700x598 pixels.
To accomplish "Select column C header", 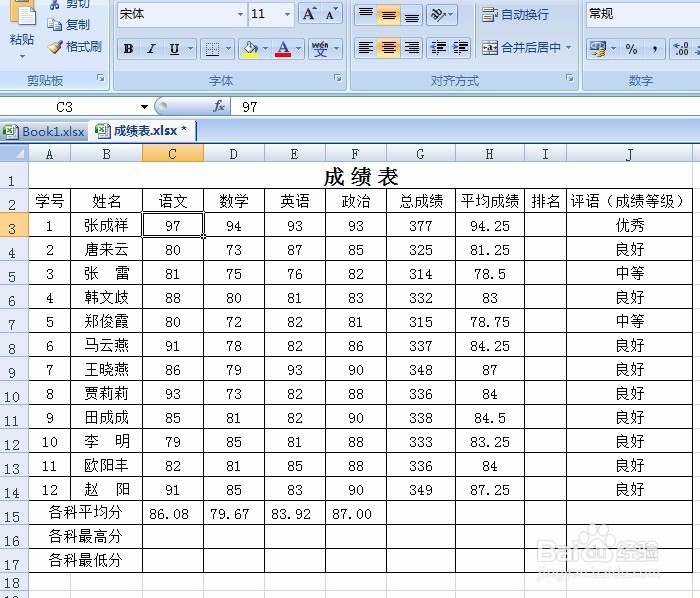I will (173, 154).
